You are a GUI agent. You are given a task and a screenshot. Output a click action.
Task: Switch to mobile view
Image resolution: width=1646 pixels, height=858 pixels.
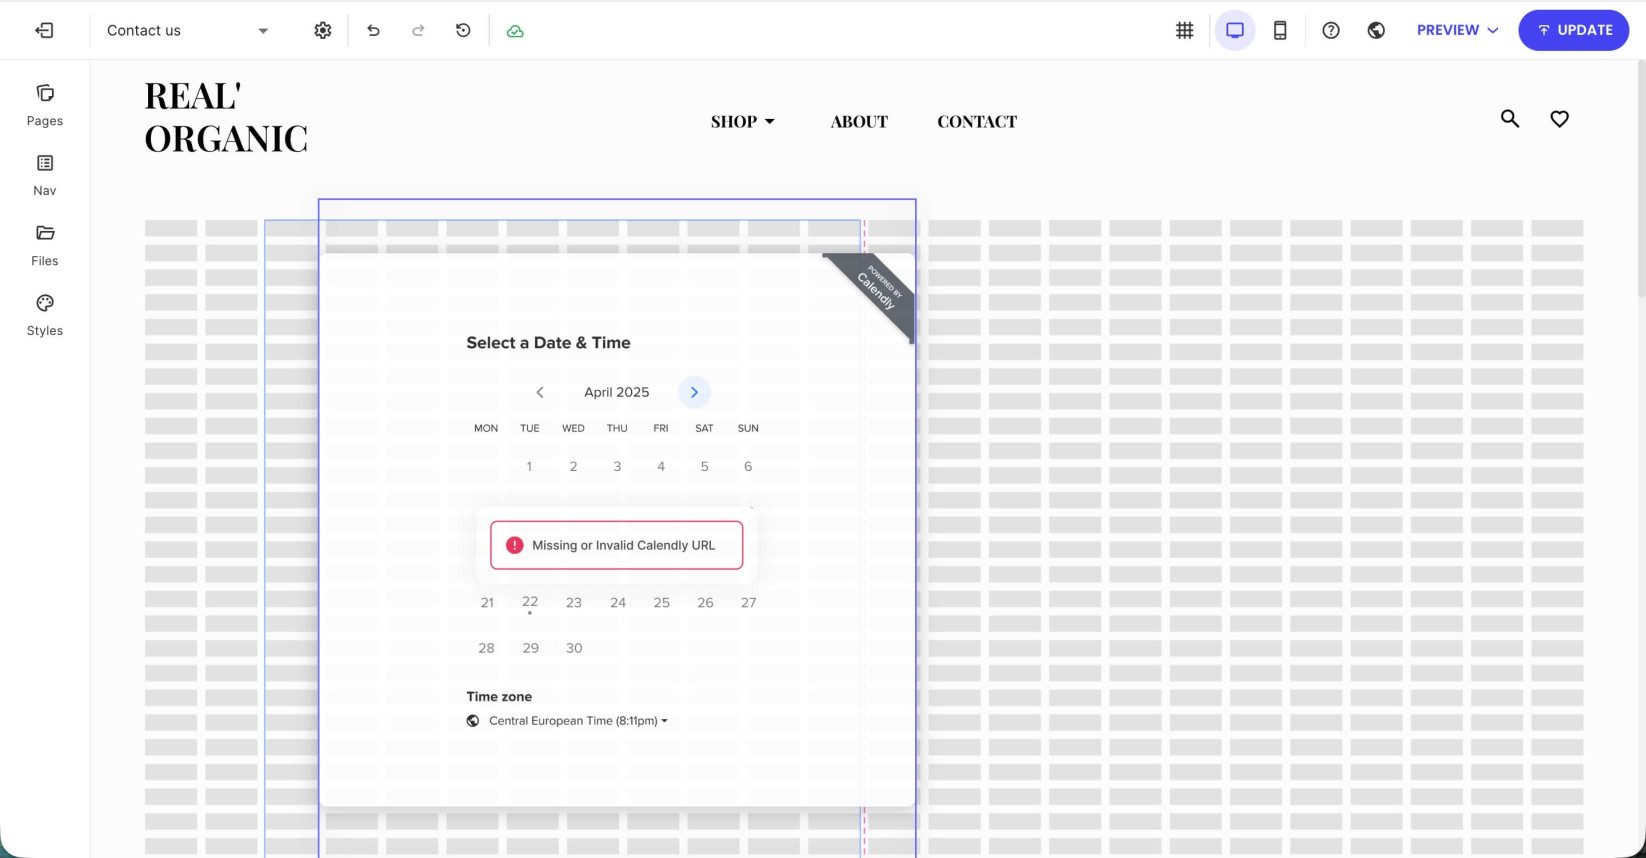(1280, 30)
